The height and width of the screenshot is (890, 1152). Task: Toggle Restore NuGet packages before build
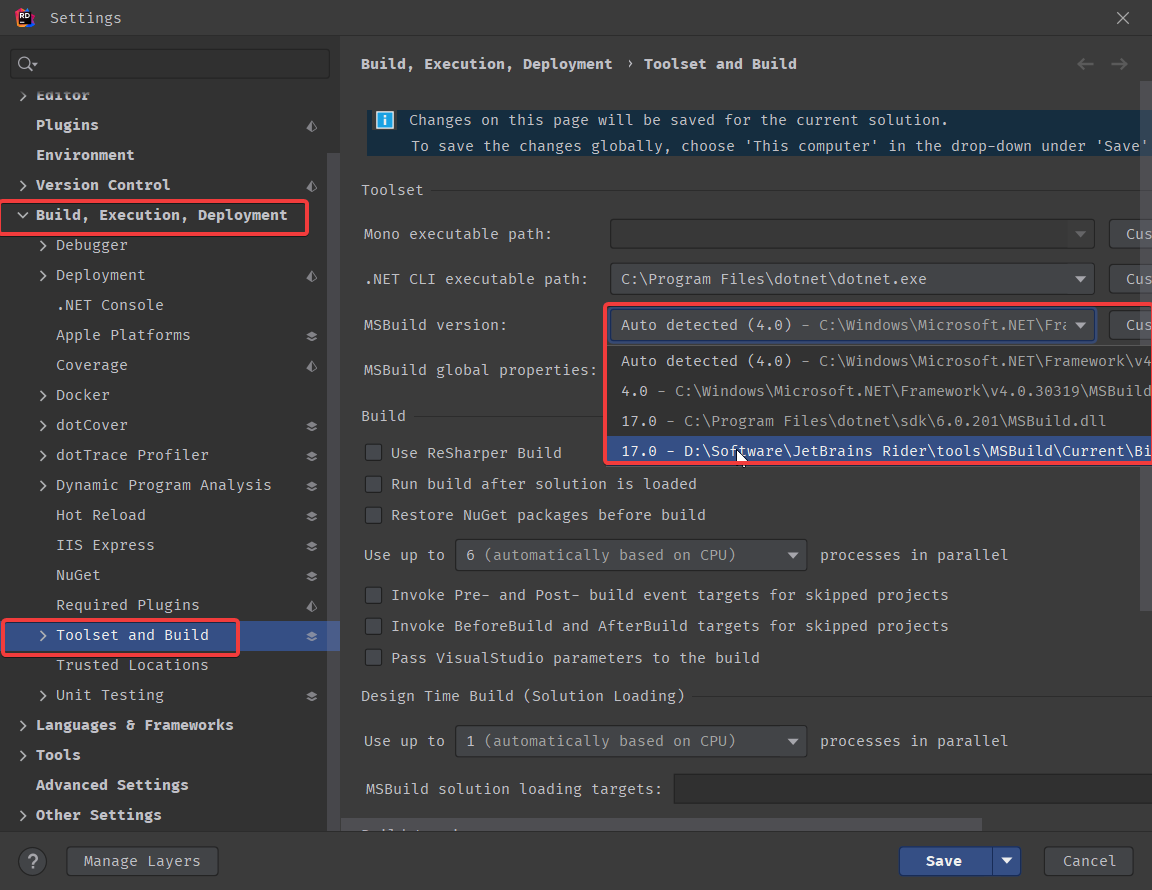pos(373,515)
